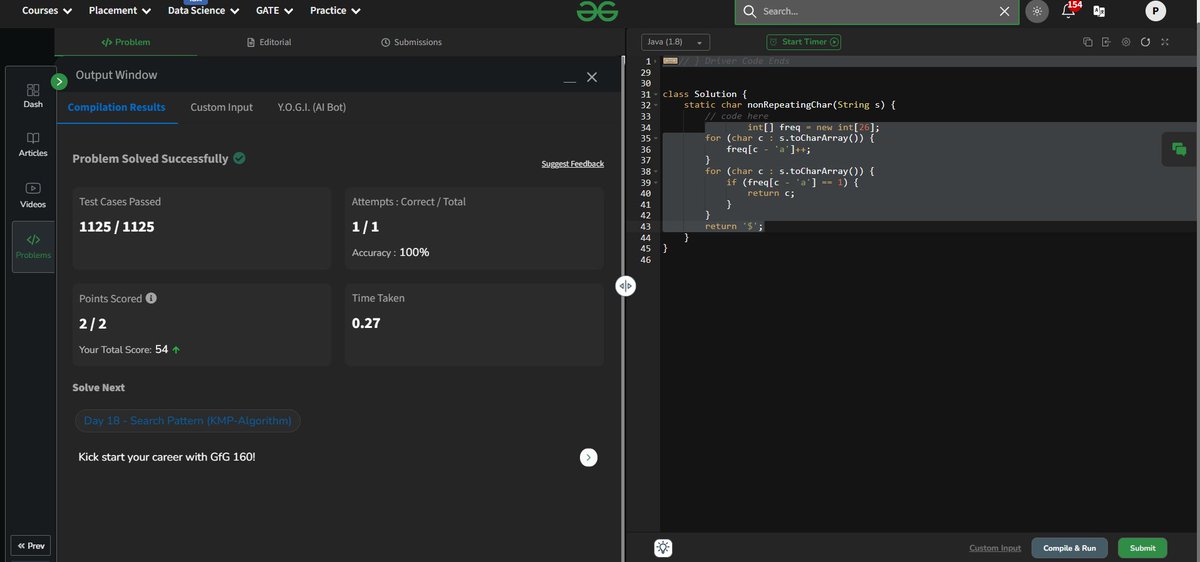Image resolution: width=1200 pixels, height=562 pixels.
Task: Open the profile avatar P
Action: coord(1156,11)
